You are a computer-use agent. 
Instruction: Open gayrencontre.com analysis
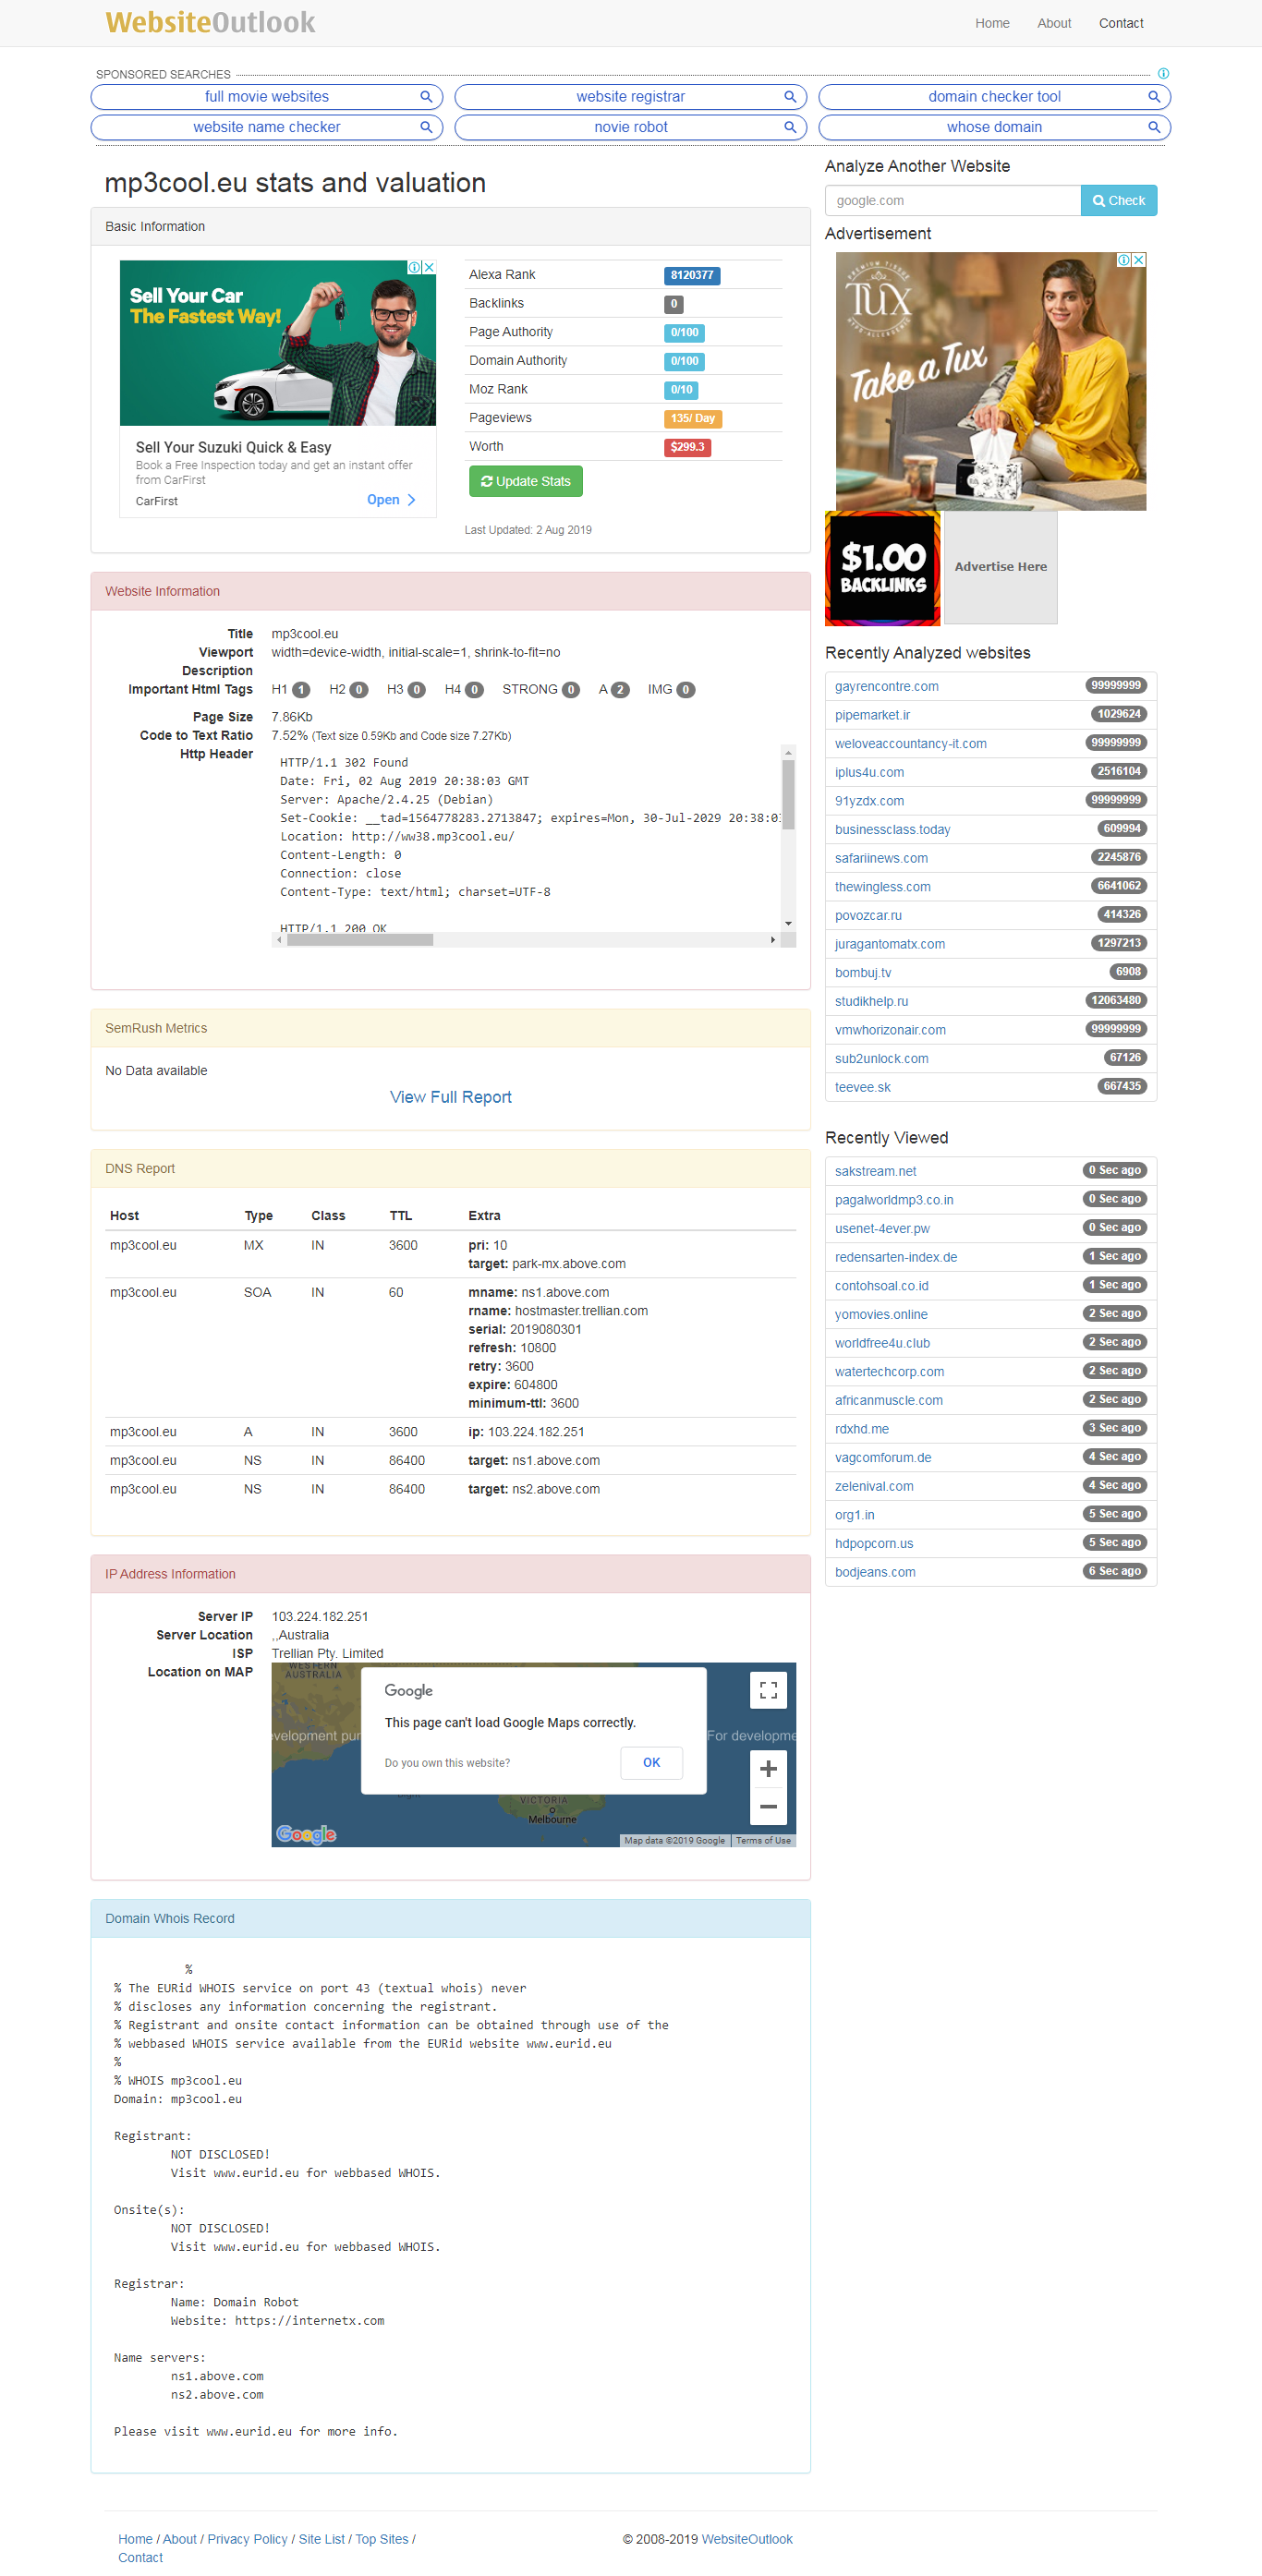click(887, 687)
